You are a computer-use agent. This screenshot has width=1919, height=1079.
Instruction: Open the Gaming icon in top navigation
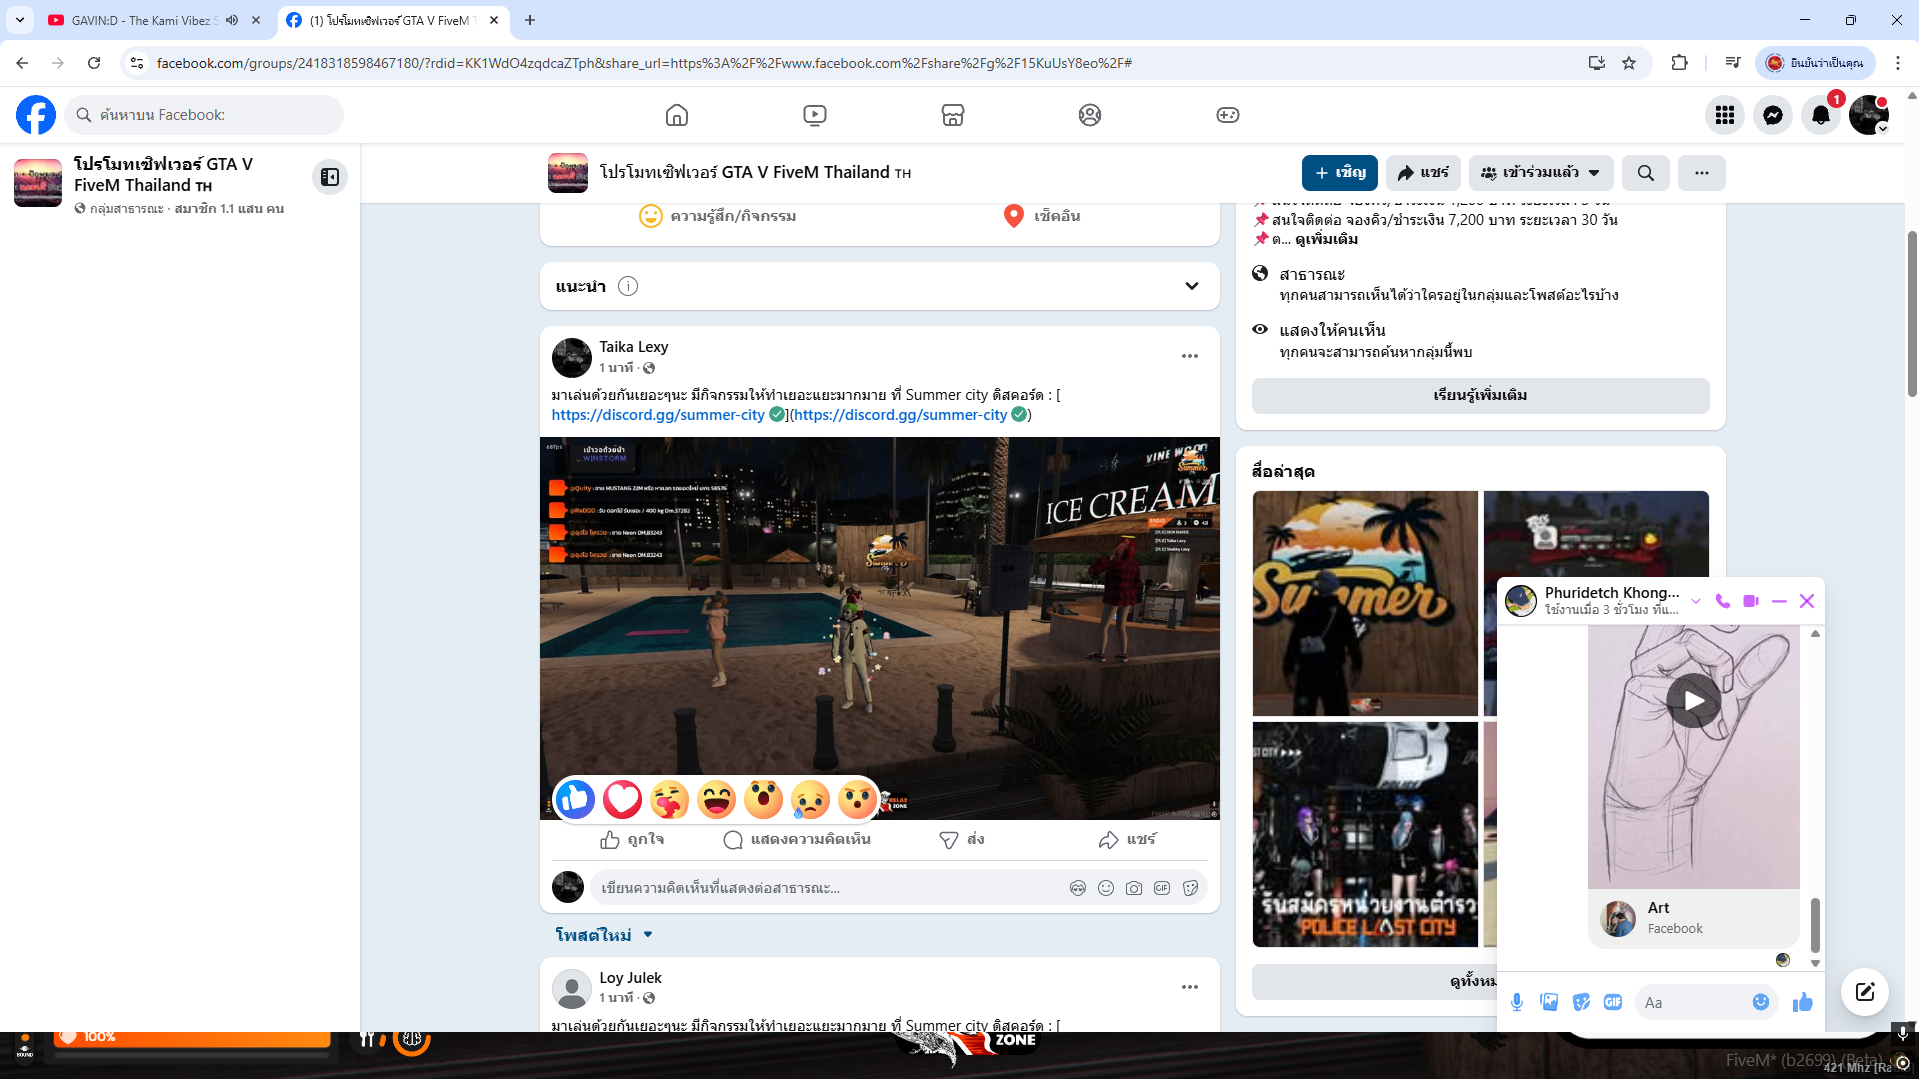[x=1227, y=115]
